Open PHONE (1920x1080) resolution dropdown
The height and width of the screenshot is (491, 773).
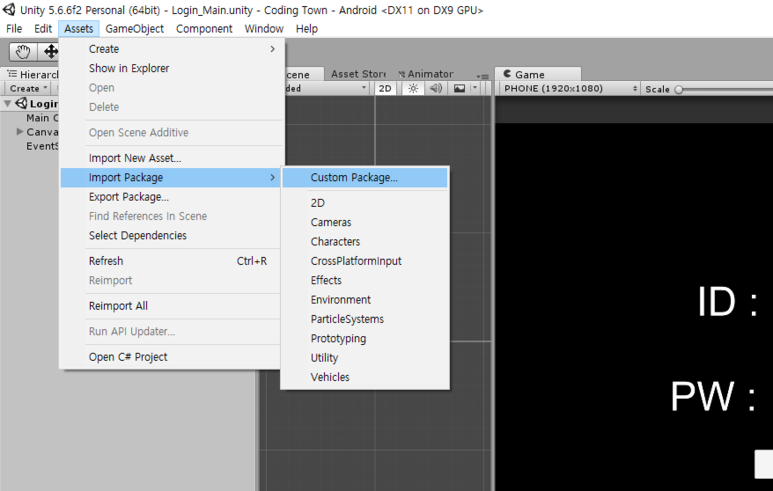pos(569,89)
